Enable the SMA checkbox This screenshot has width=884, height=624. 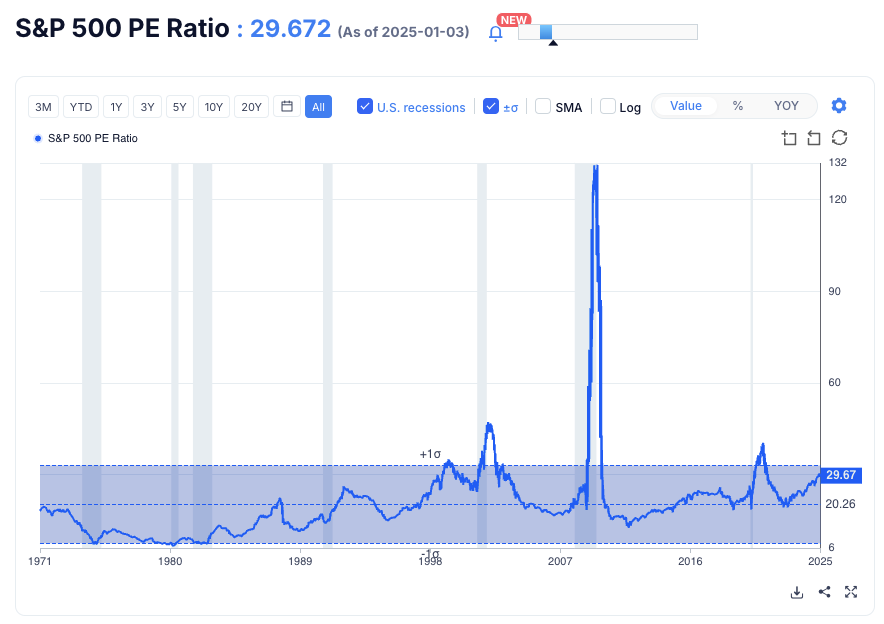pos(543,106)
